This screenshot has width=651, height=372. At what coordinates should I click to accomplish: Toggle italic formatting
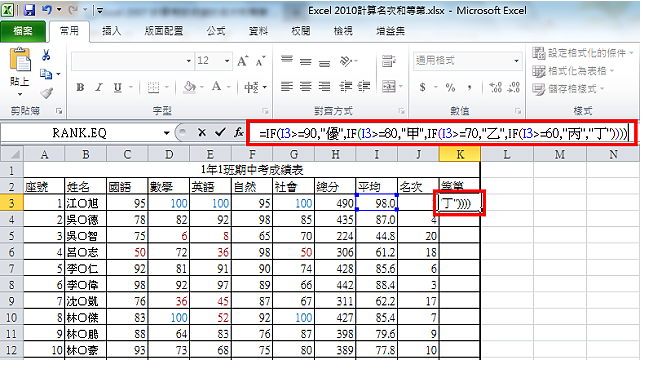coord(99,87)
